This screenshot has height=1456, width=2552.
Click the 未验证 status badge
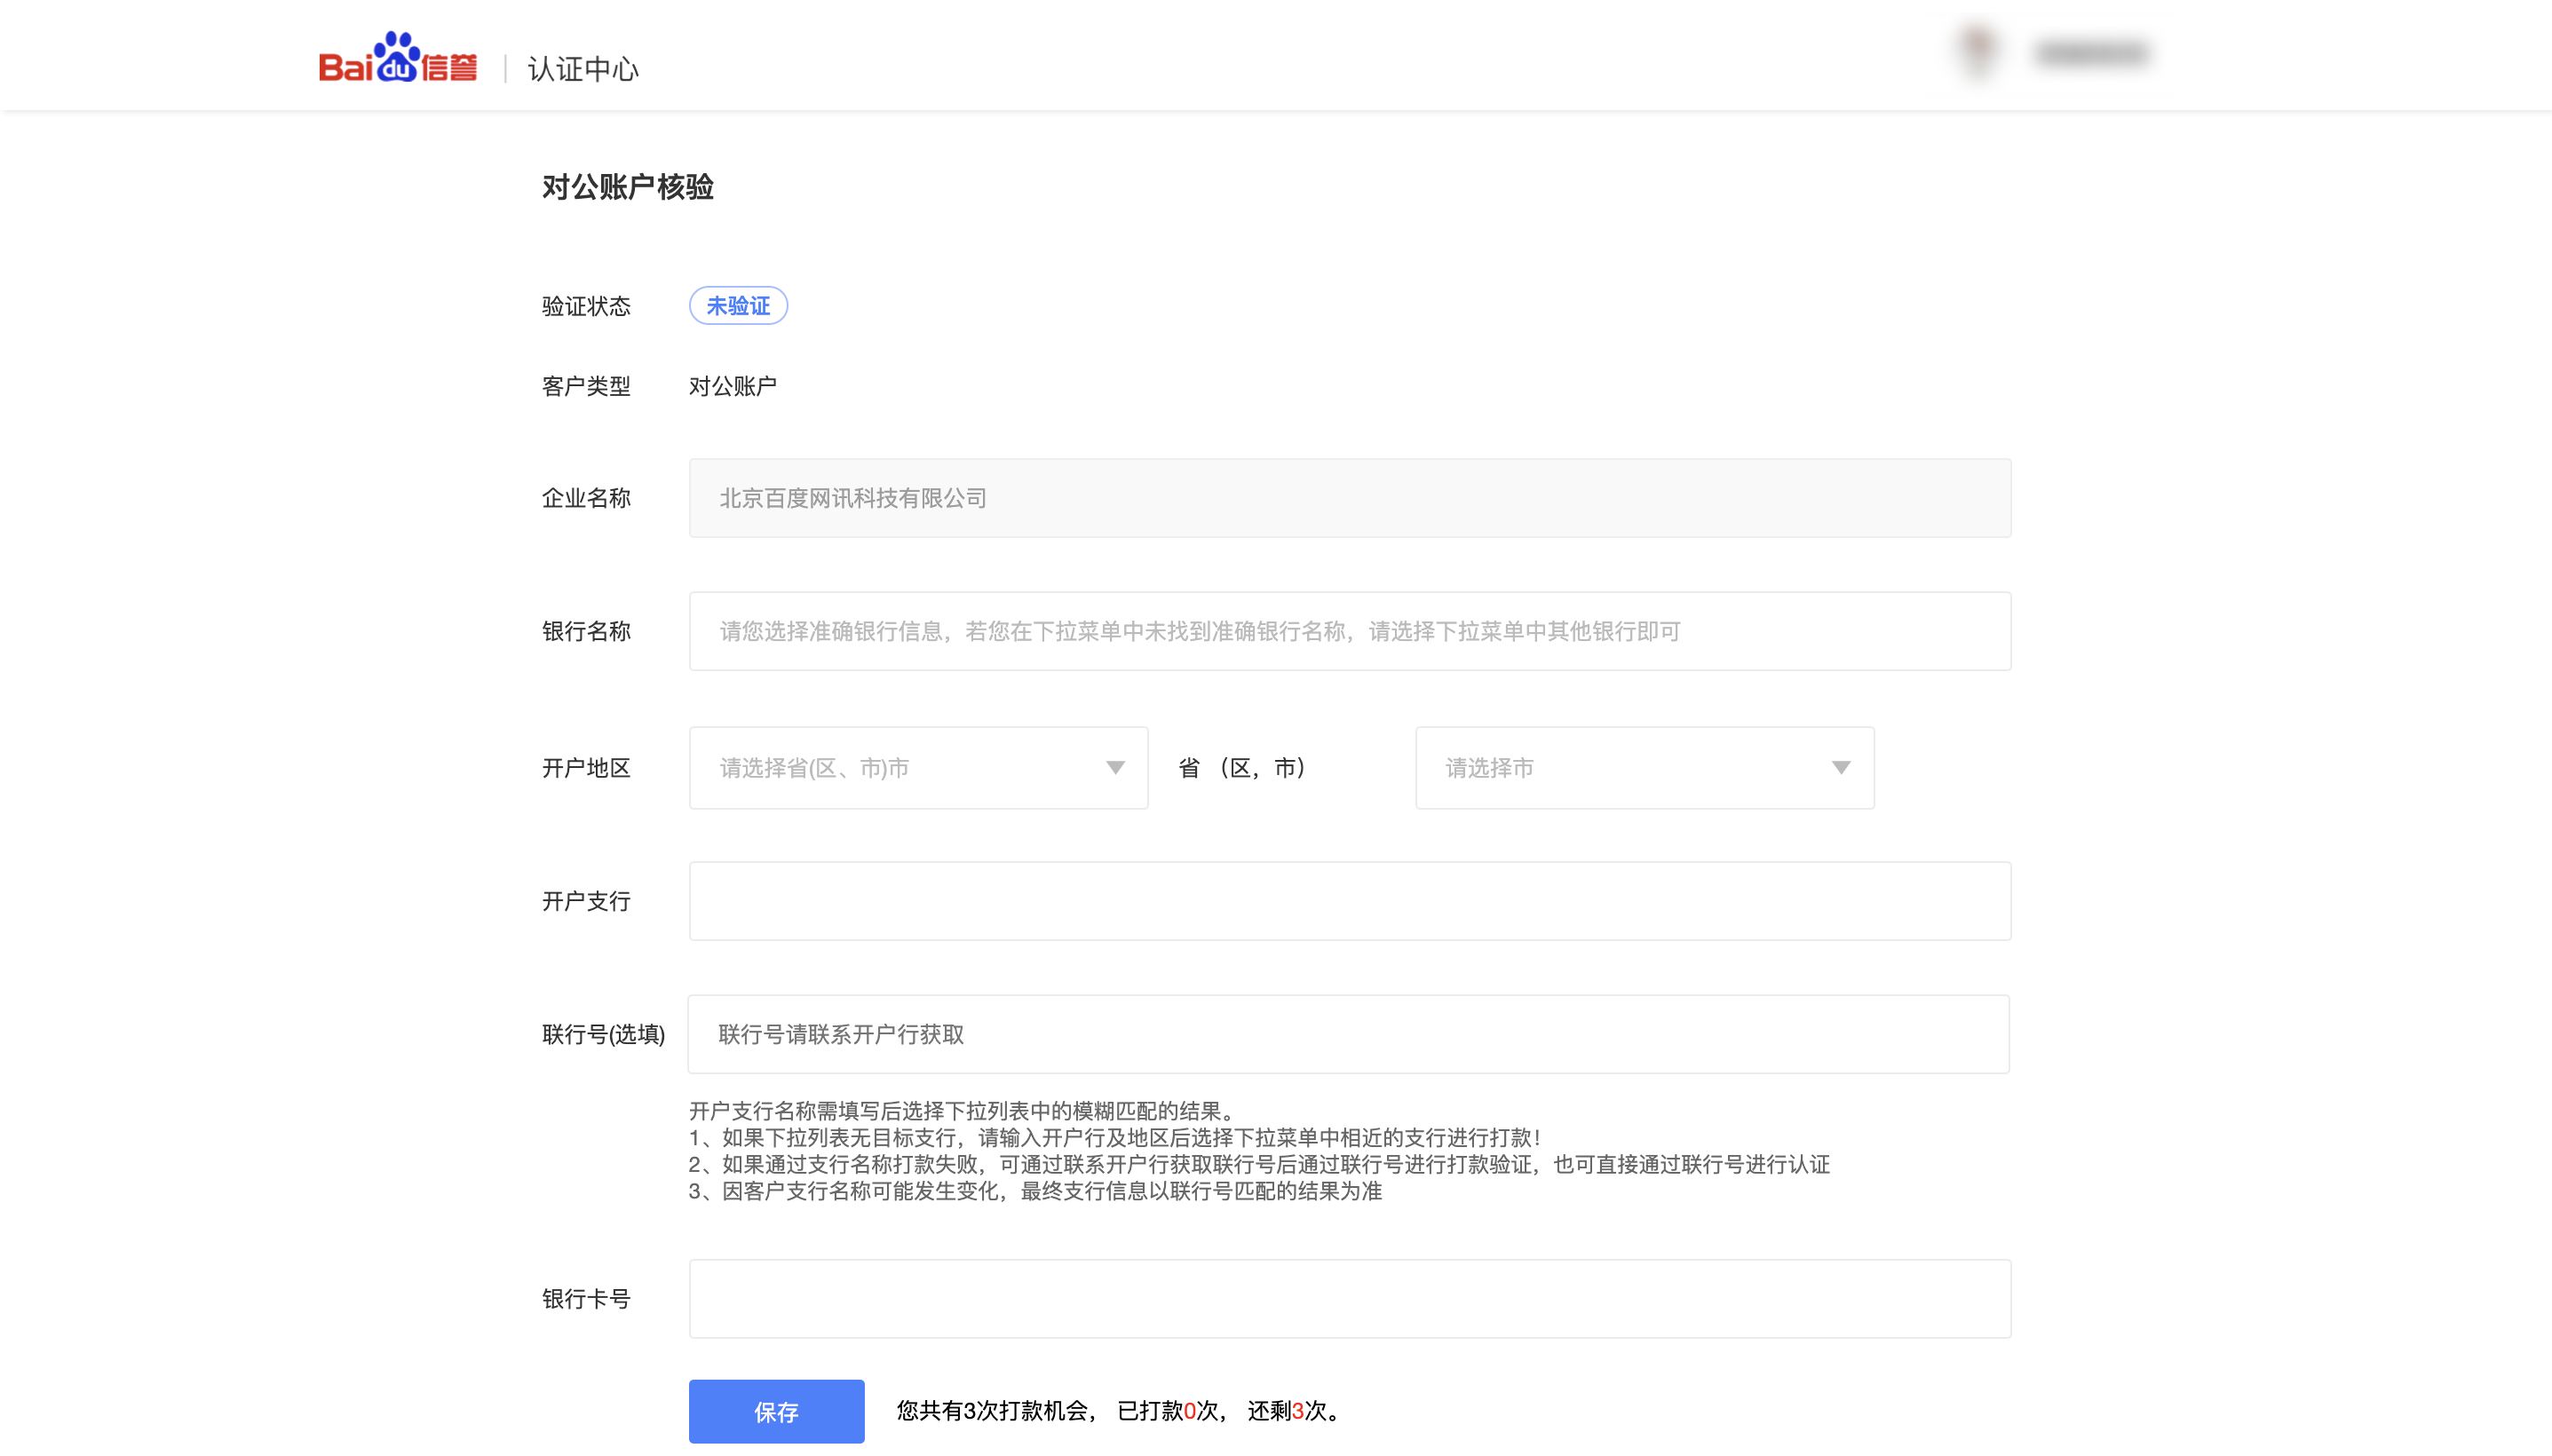[x=737, y=305]
